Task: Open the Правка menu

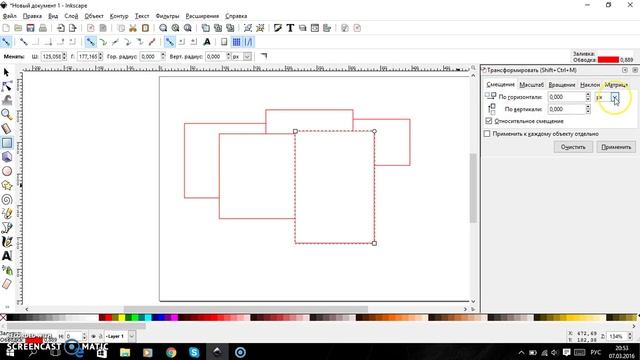Action: point(32,16)
